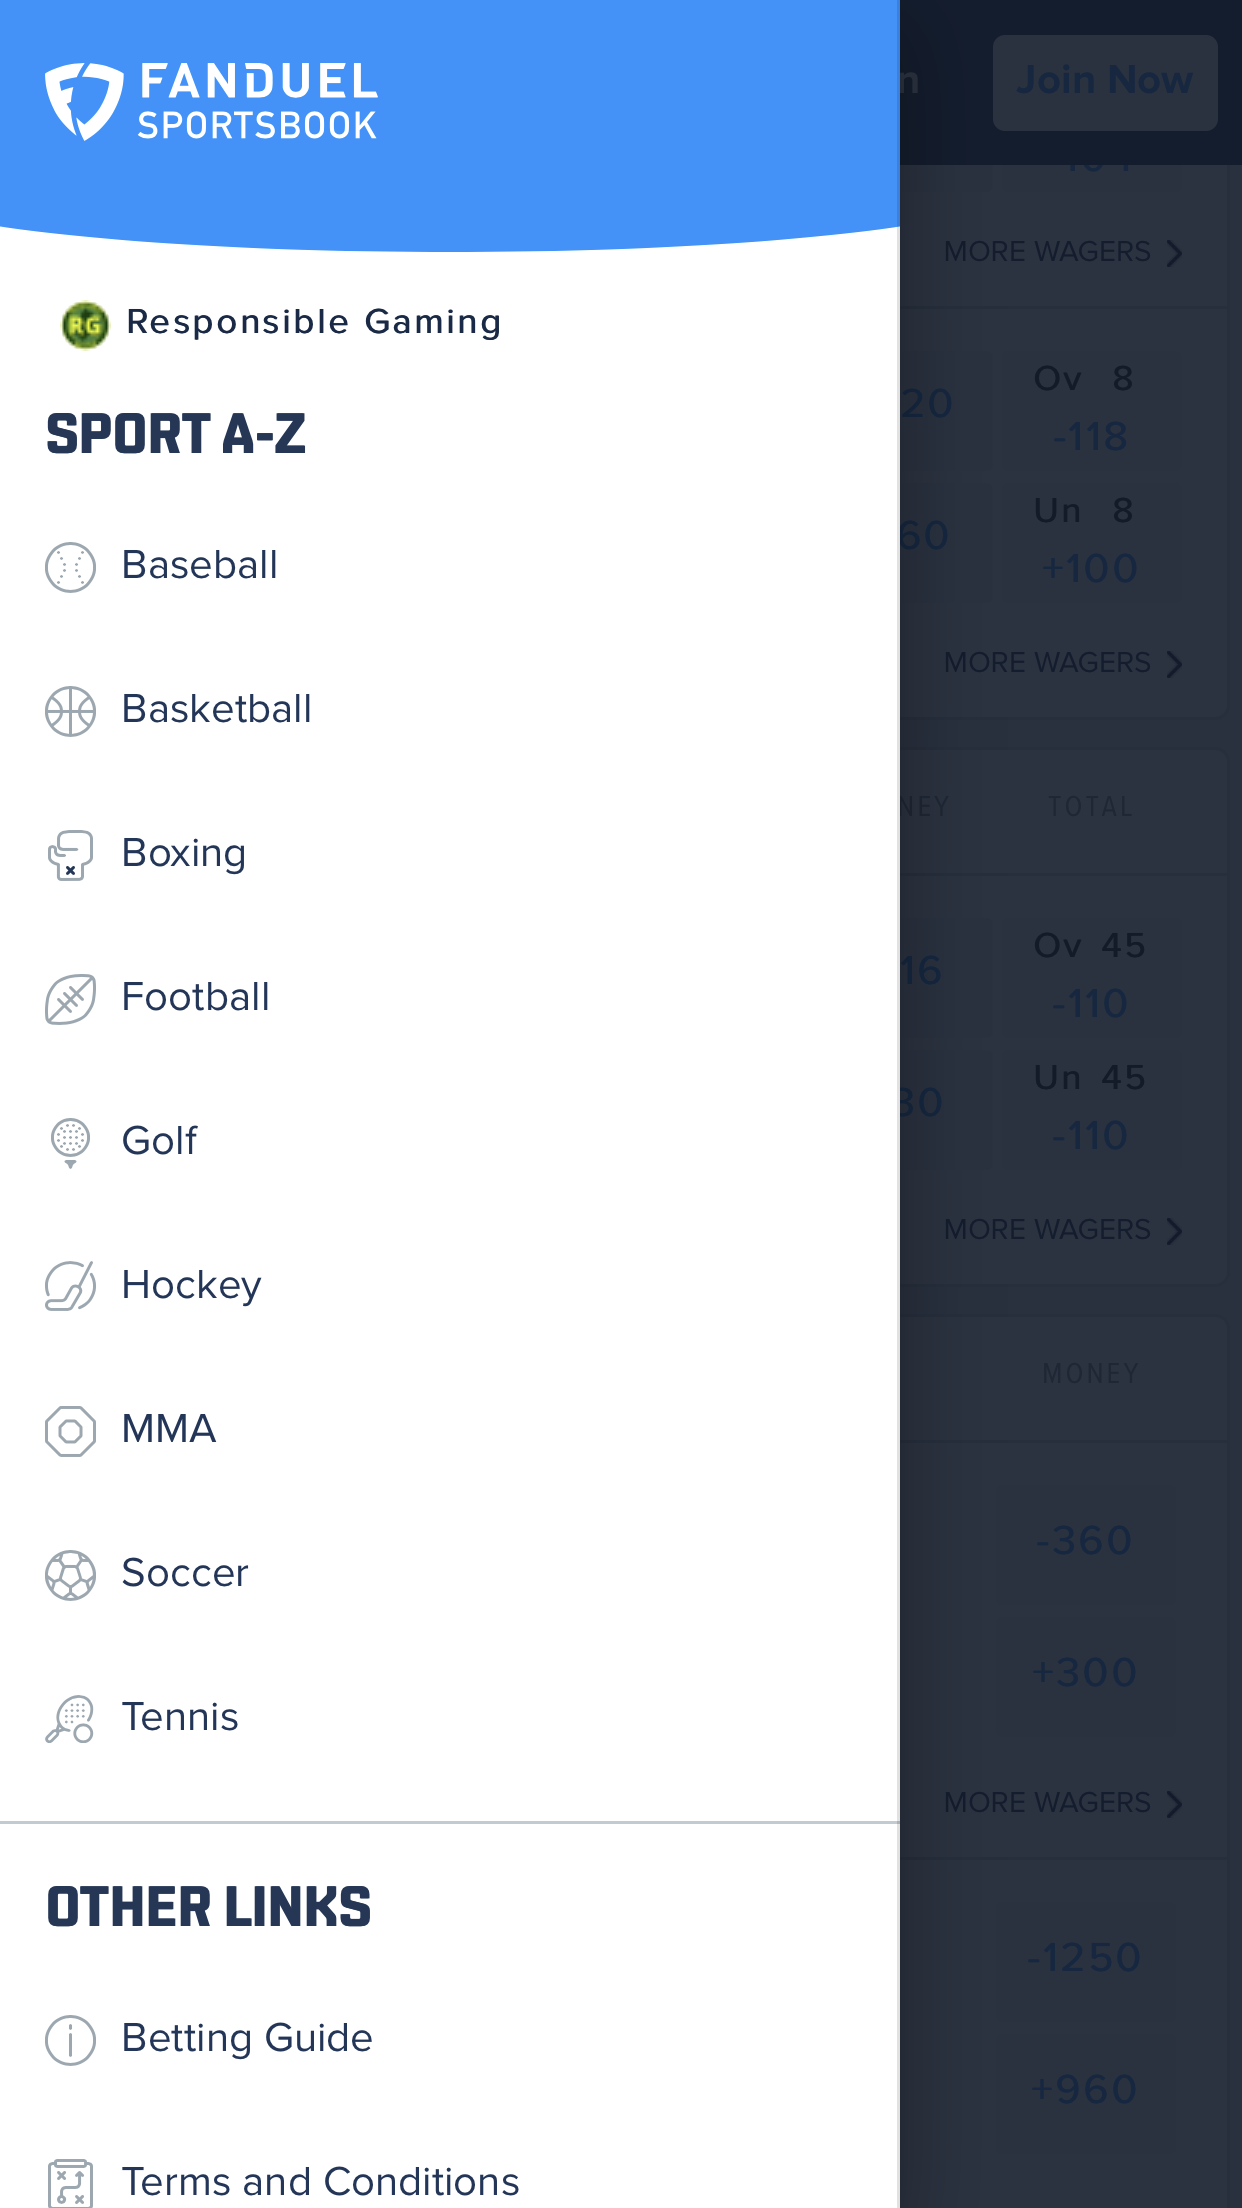This screenshot has width=1242, height=2208.
Task: Tap the Soccer ball icon
Action: [x=70, y=1575]
